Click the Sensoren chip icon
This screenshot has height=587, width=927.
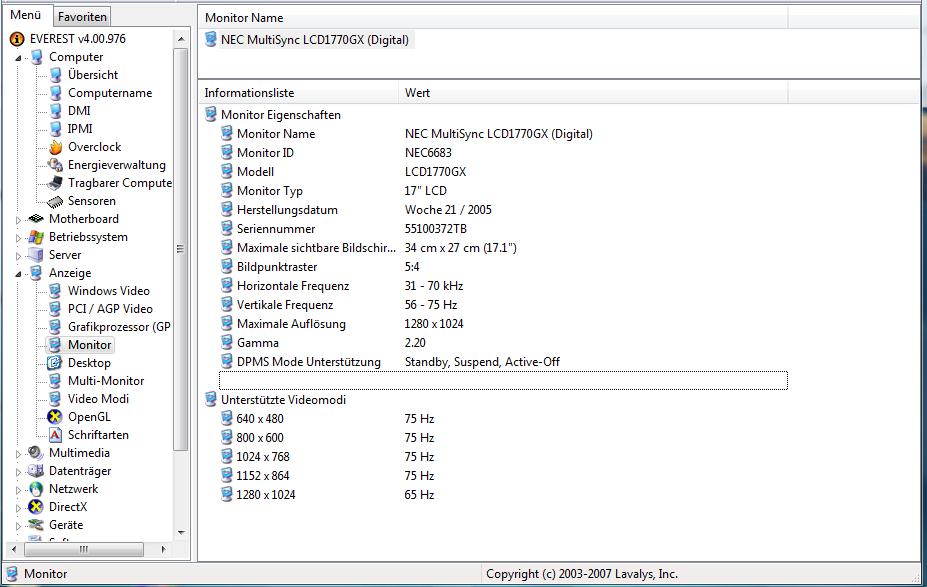pyautogui.click(x=55, y=202)
